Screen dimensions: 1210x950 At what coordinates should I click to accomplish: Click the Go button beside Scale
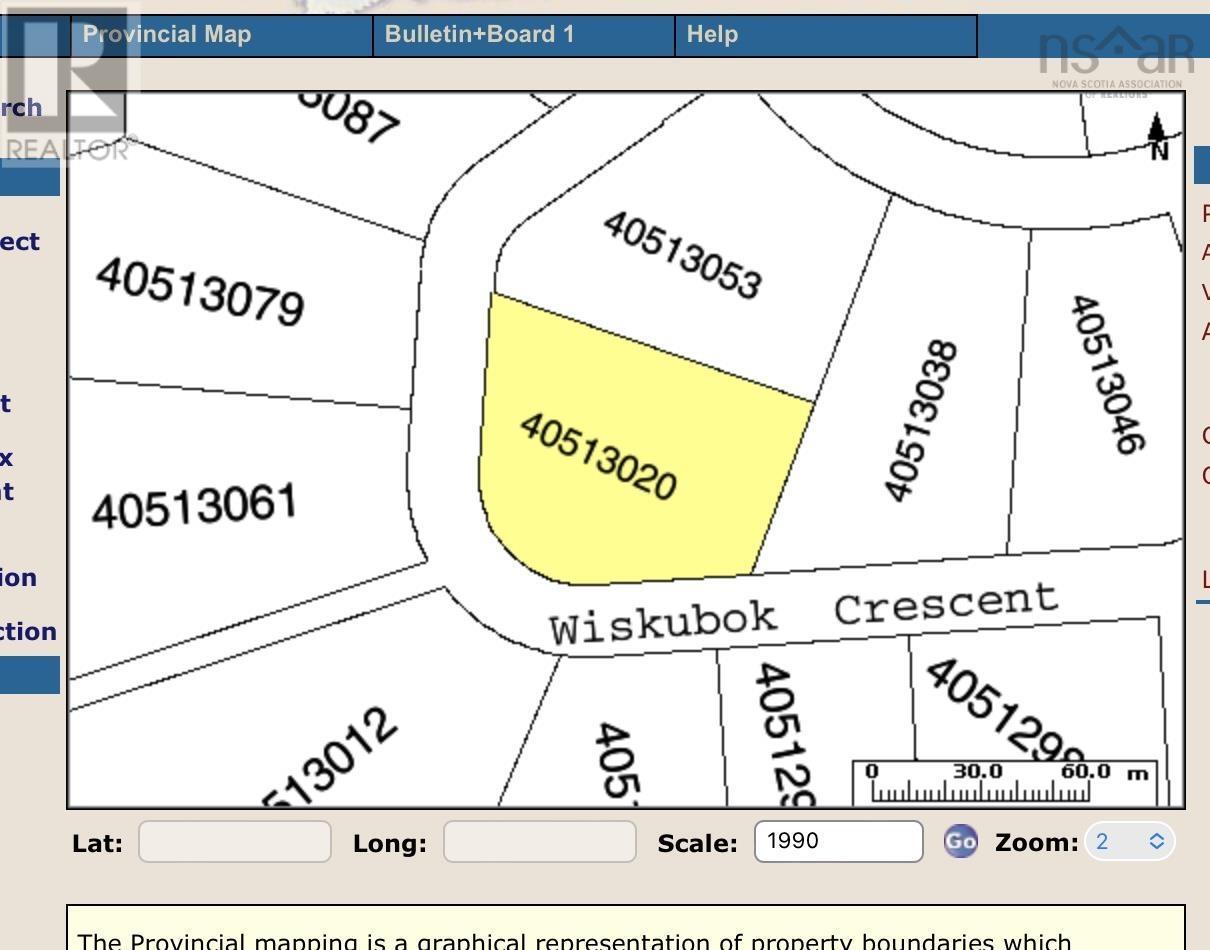(961, 842)
